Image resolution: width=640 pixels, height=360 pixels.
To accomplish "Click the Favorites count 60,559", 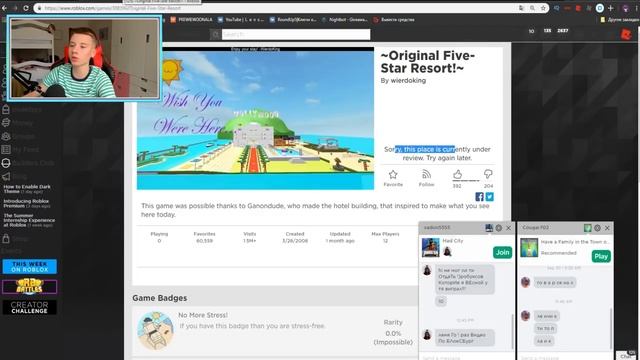I will point(204,241).
